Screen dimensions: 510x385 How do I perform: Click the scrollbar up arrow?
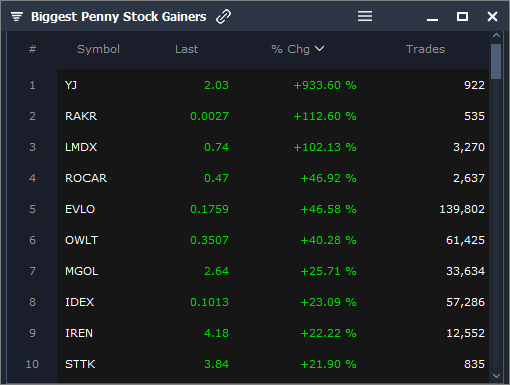[496, 35]
